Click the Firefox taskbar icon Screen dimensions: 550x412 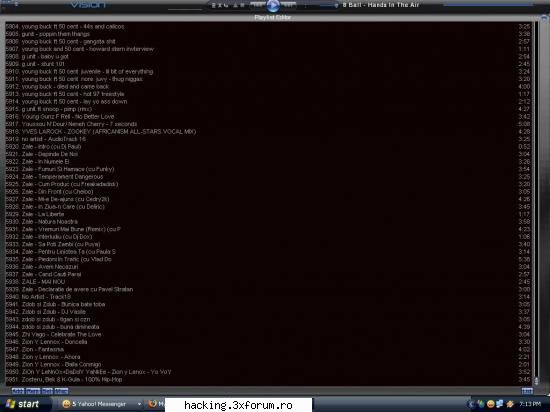click(153, 404)
